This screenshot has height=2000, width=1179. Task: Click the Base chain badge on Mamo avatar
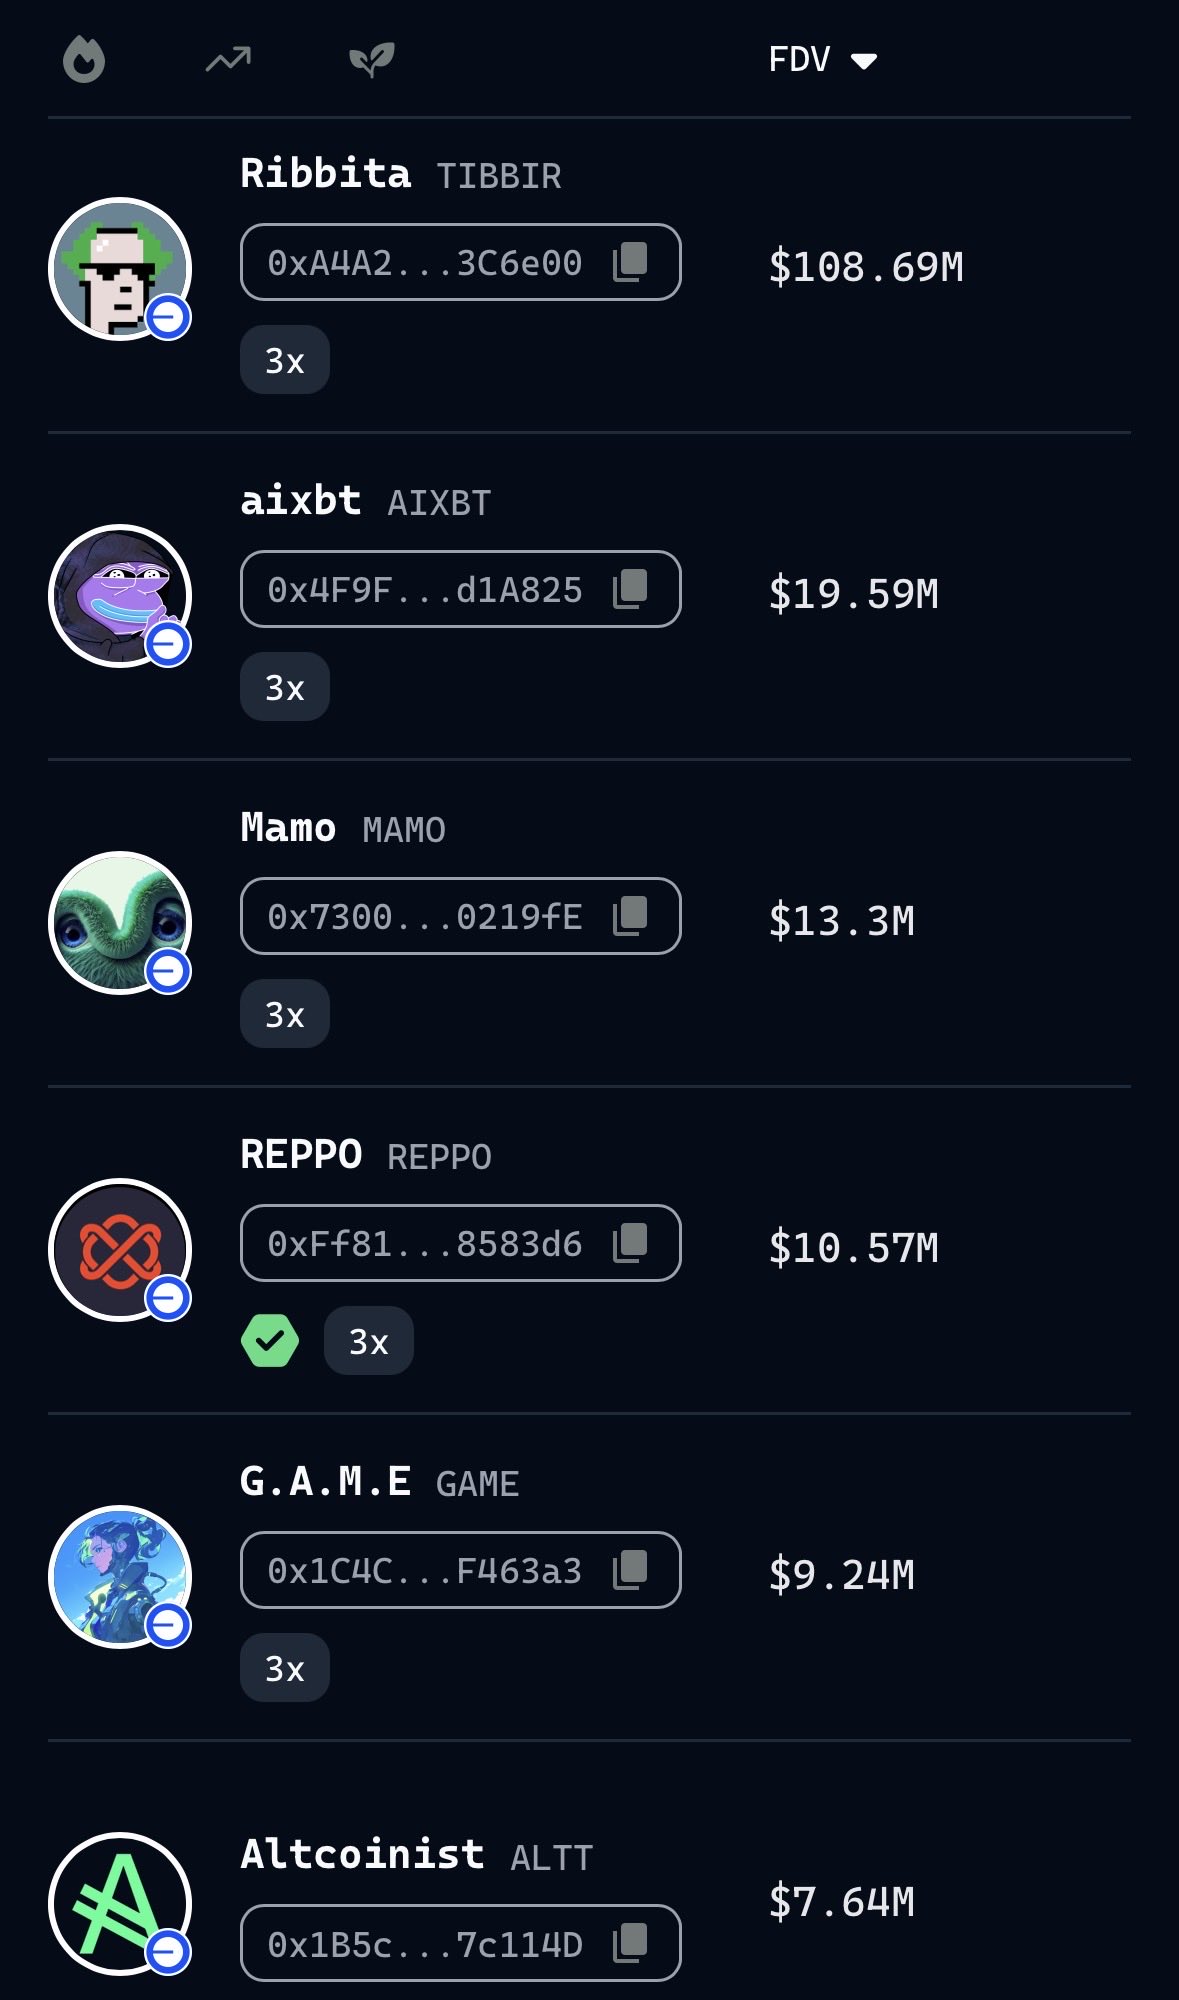tap(168, 971)
